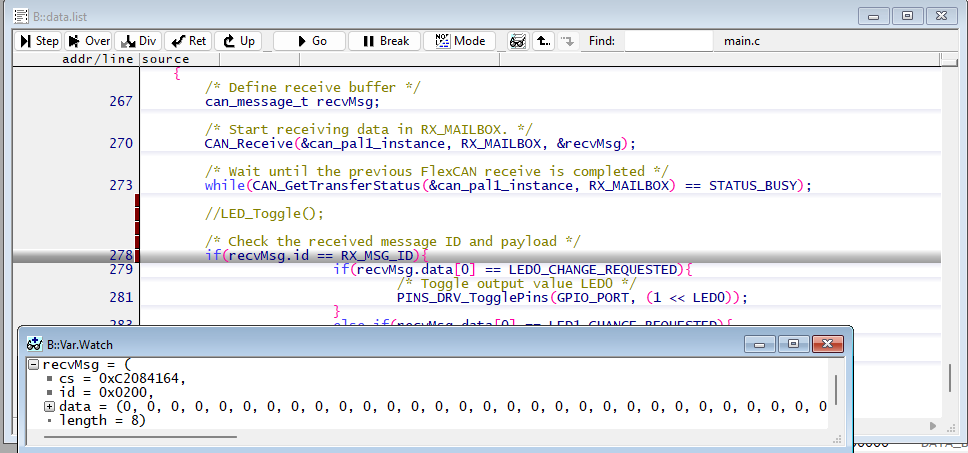Click line number 279 in the listing
Viewport: 968px width, 453px height.
point(121,270)
